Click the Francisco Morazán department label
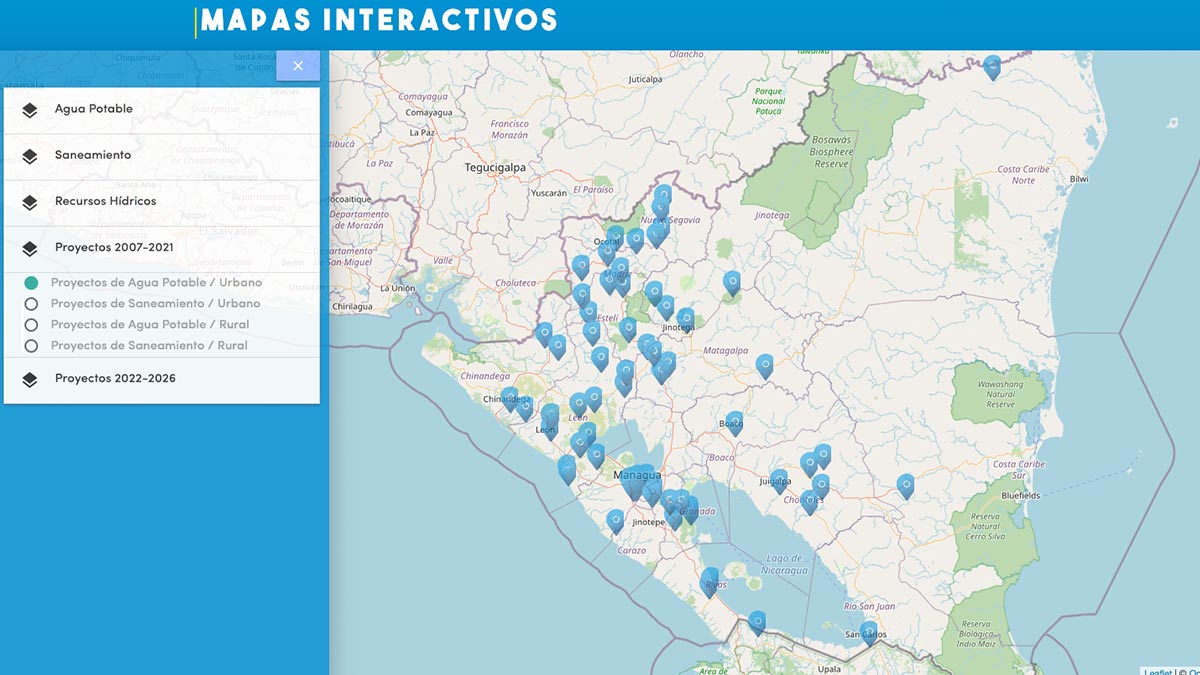 point(510,130)
